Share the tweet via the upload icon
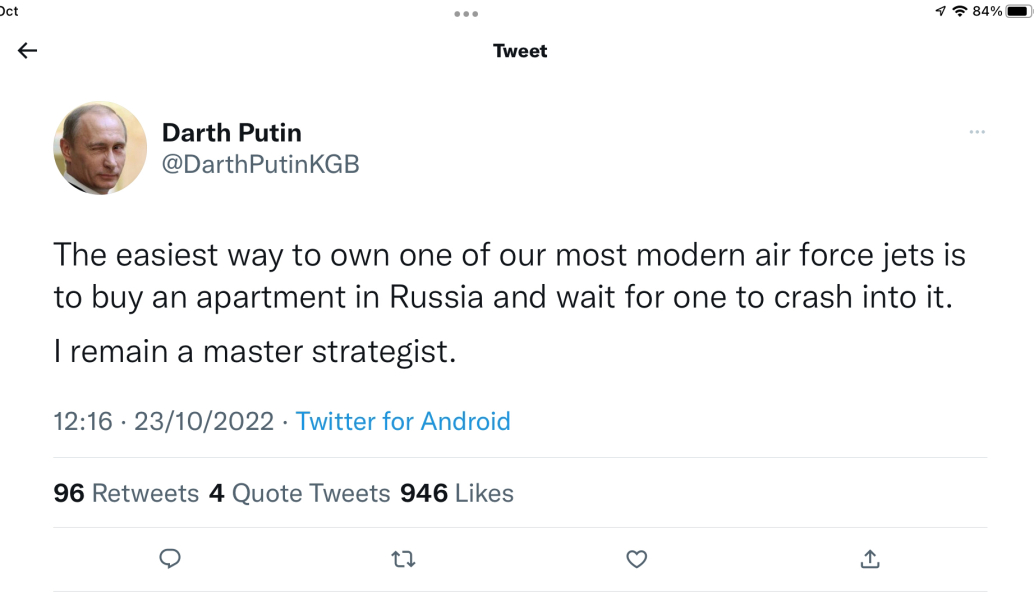 pos(870,560)
